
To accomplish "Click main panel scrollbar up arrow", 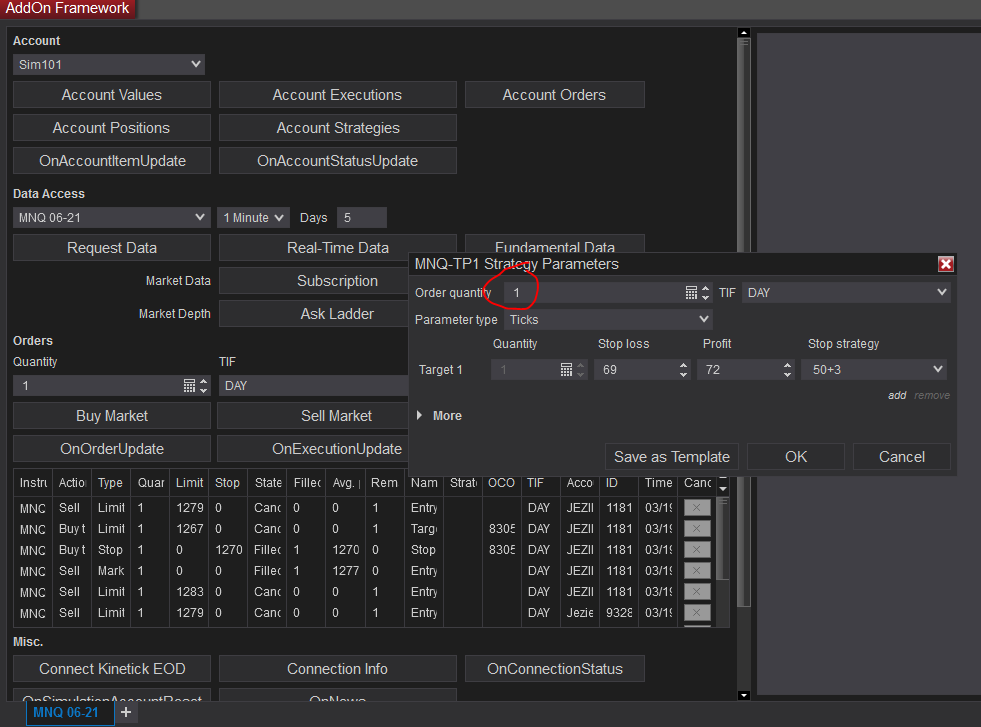I will [743, 33].
